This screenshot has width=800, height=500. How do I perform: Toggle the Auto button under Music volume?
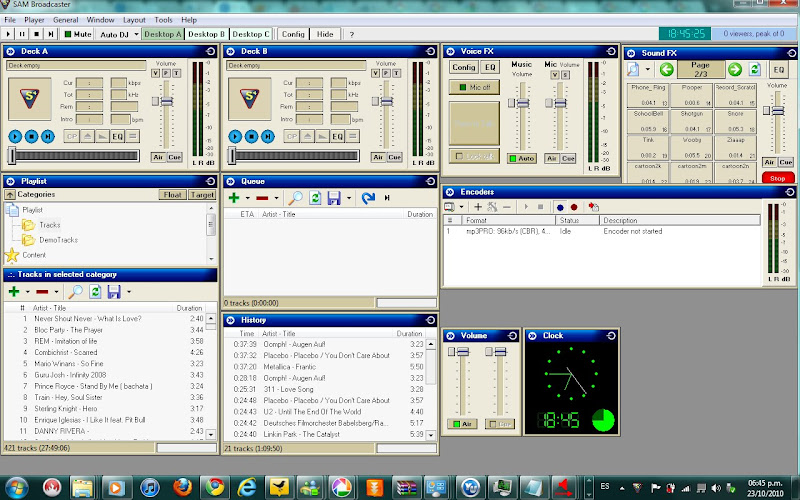pos(521,159)
